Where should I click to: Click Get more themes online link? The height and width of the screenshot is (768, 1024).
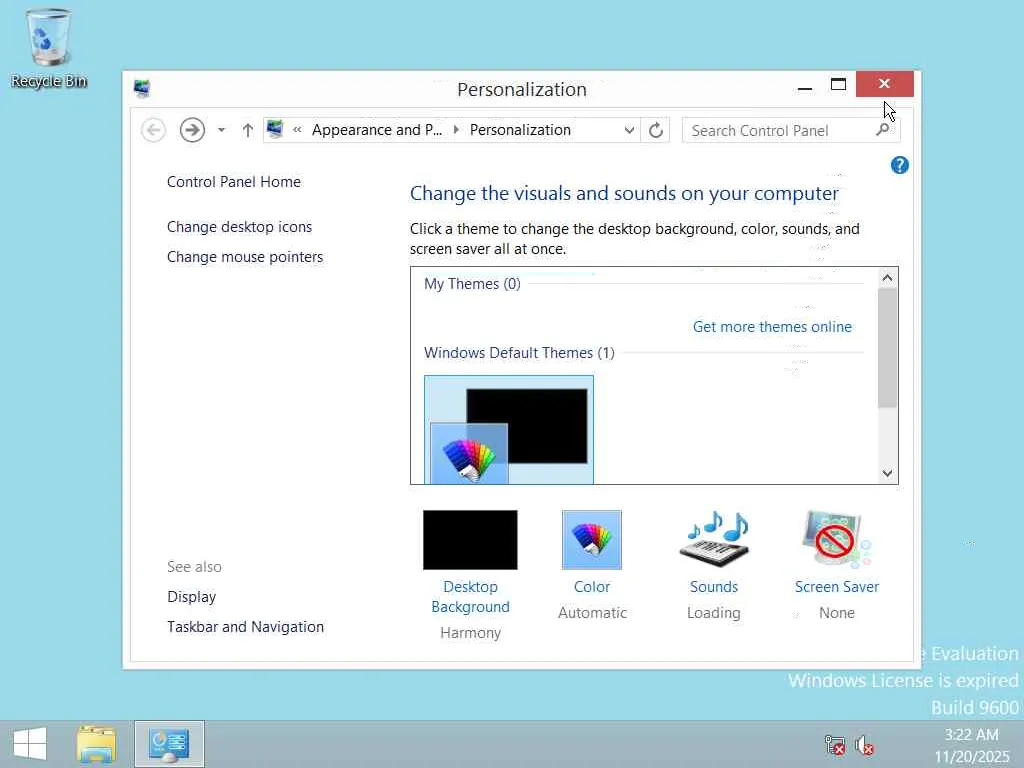pyautogui.click(x=772, y=327)
